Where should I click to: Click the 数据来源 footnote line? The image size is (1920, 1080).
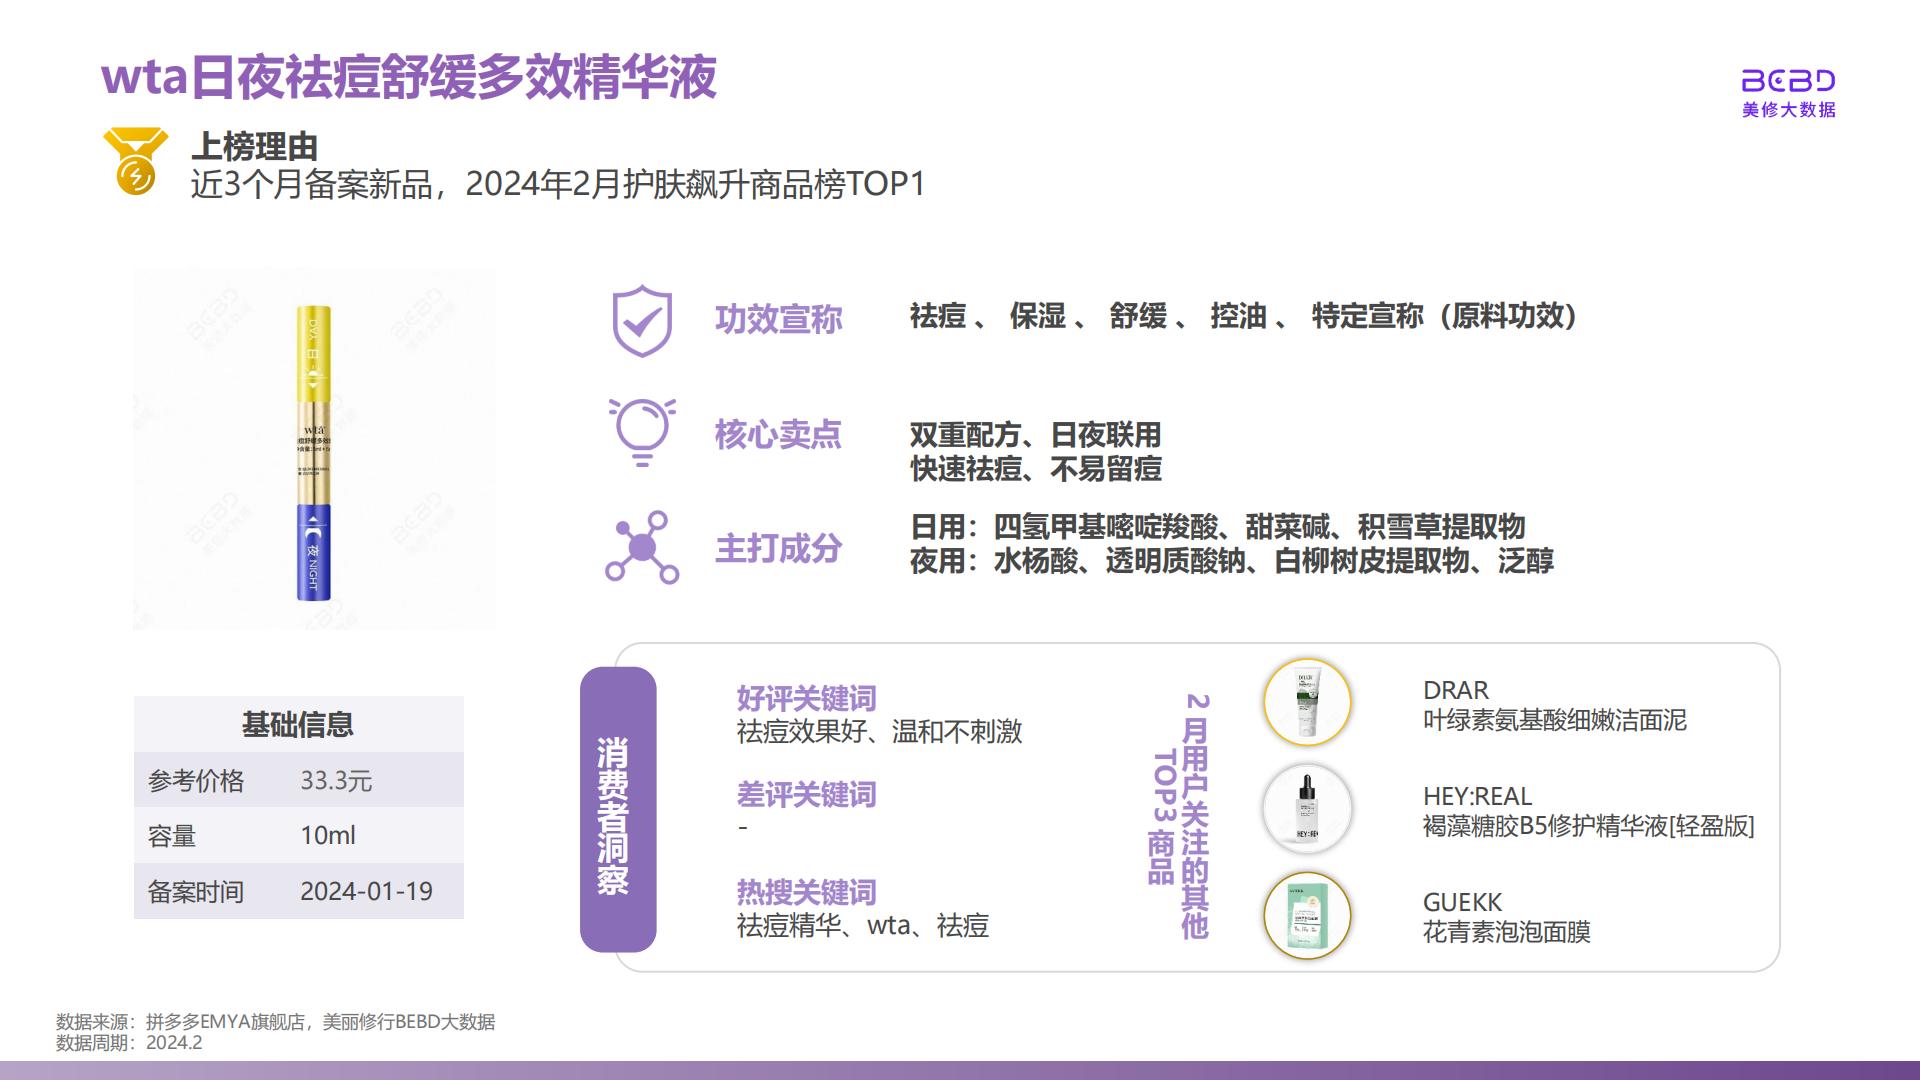[275, 1022]
